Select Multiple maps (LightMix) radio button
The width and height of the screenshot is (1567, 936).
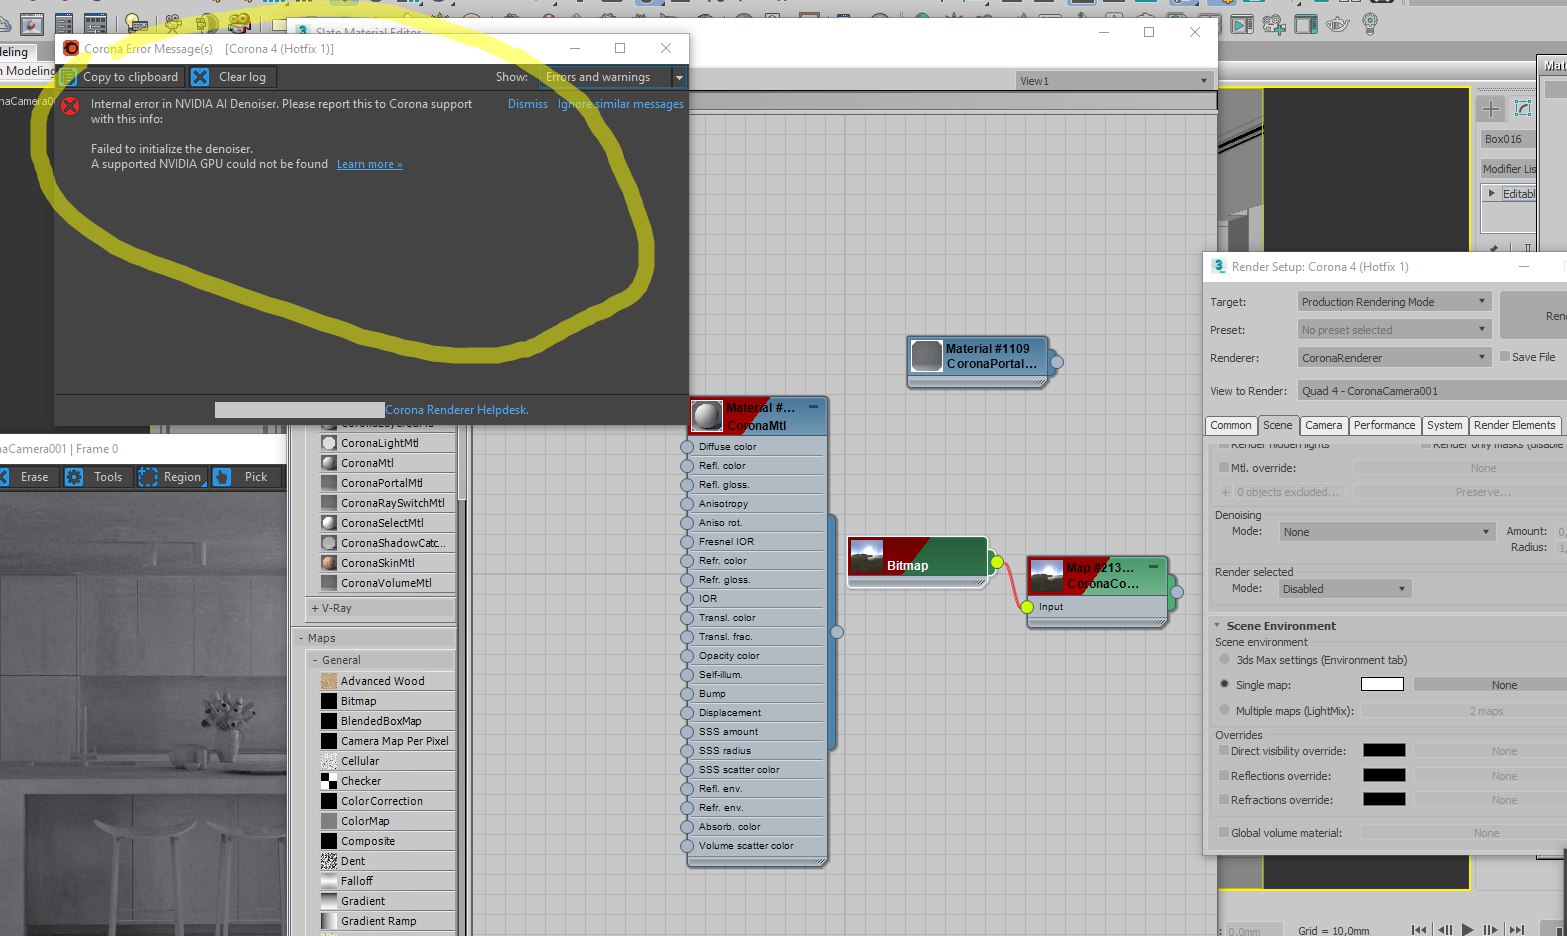coord(1224,710)
